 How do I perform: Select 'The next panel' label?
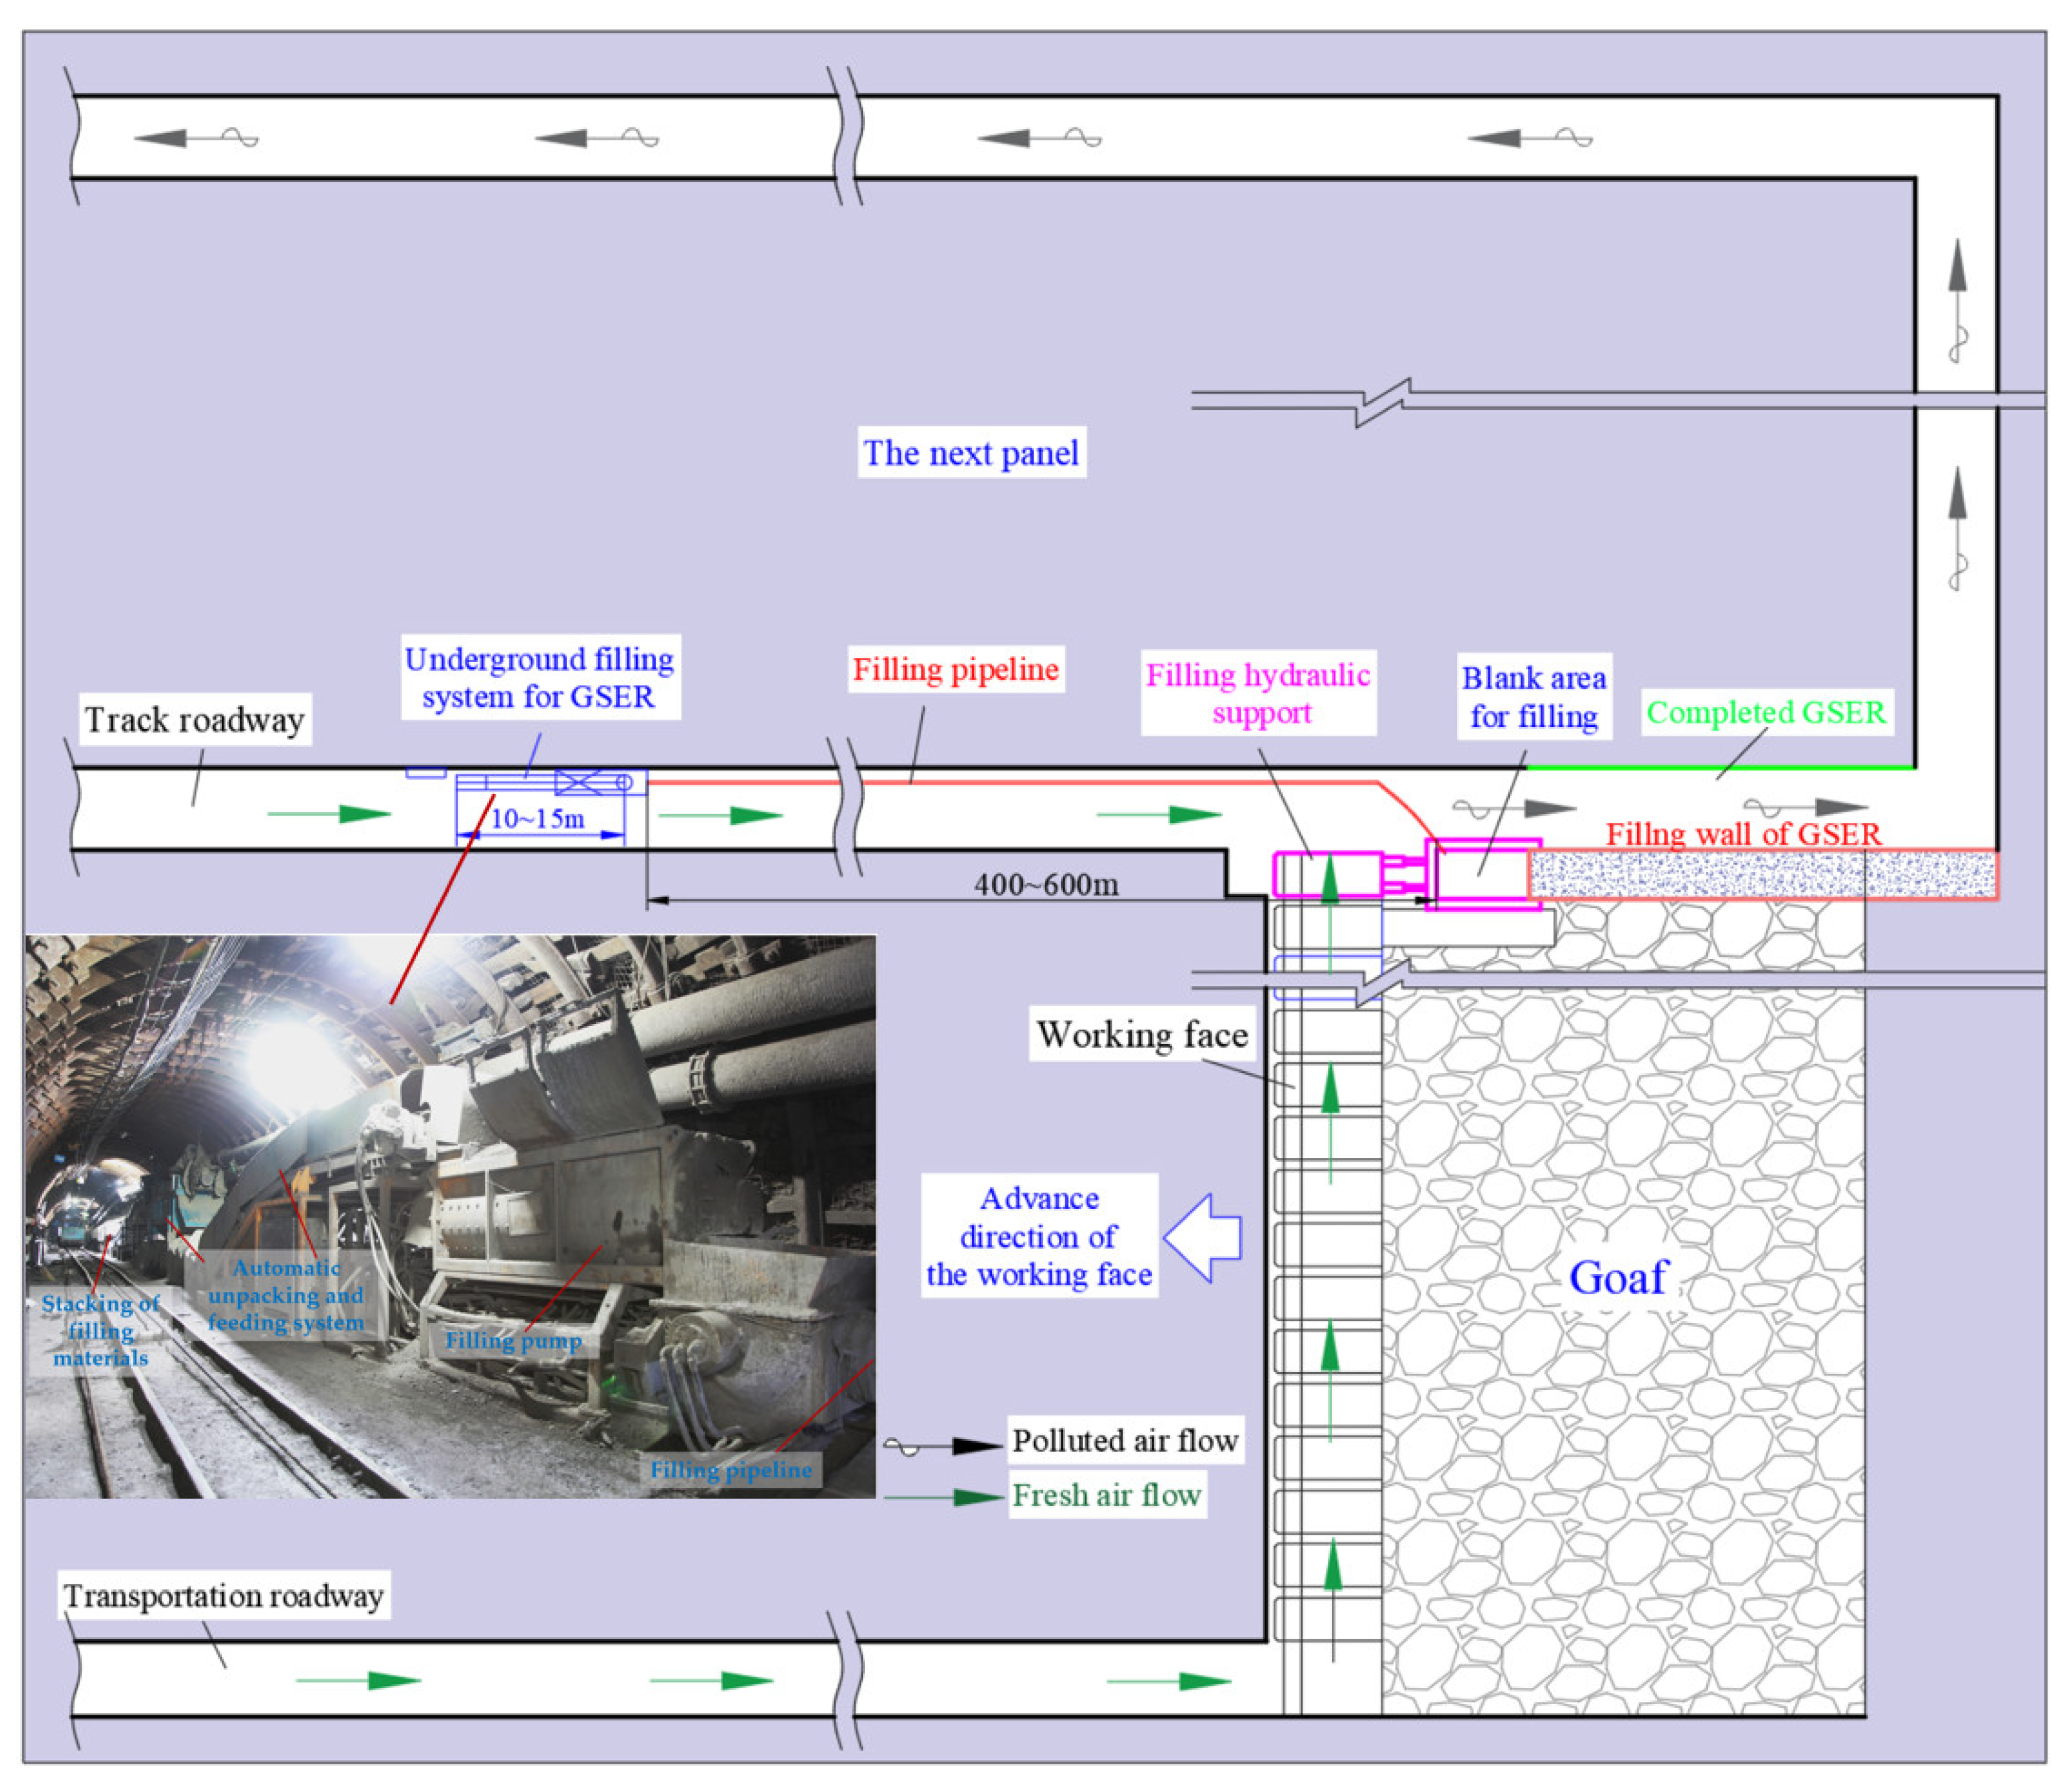pos(971,453)
